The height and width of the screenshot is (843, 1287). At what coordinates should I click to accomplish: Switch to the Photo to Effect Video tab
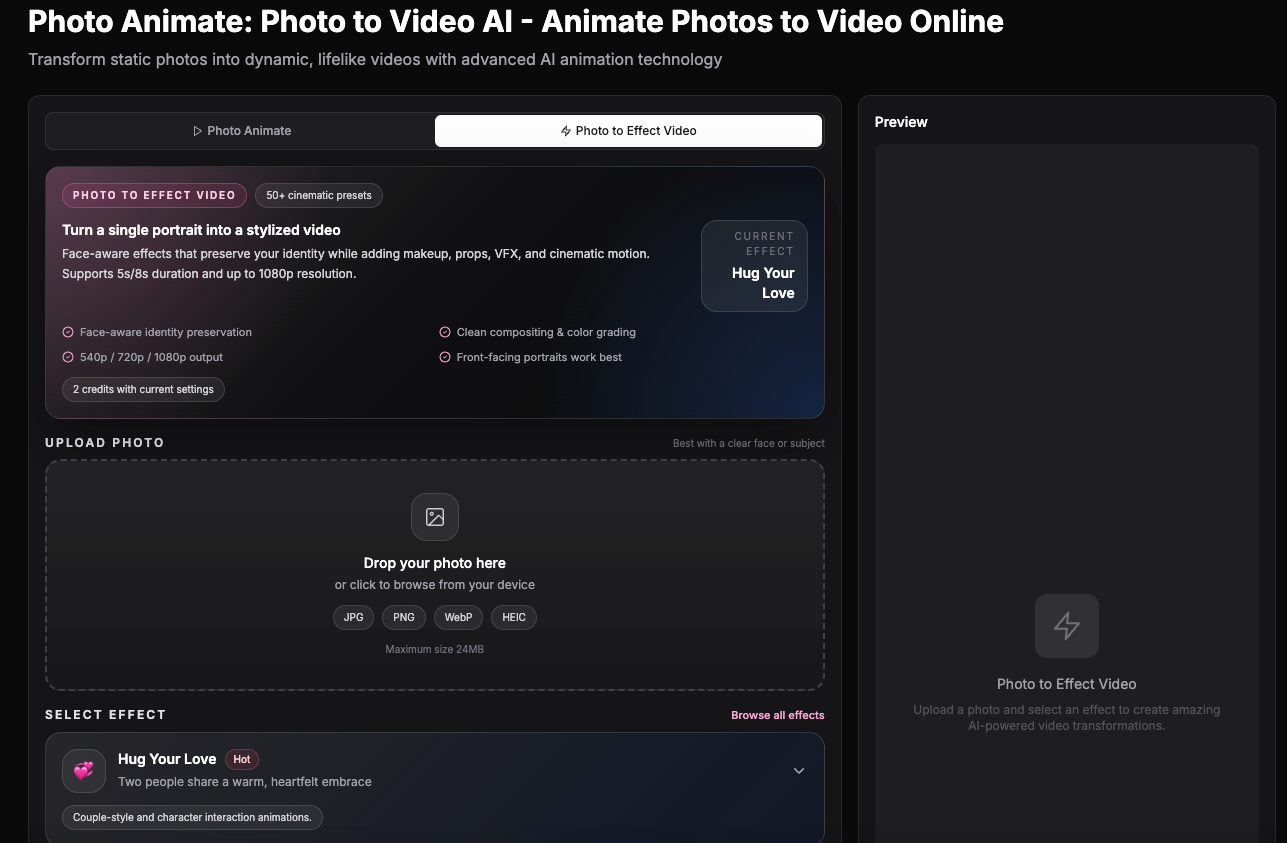coord(628,130)
